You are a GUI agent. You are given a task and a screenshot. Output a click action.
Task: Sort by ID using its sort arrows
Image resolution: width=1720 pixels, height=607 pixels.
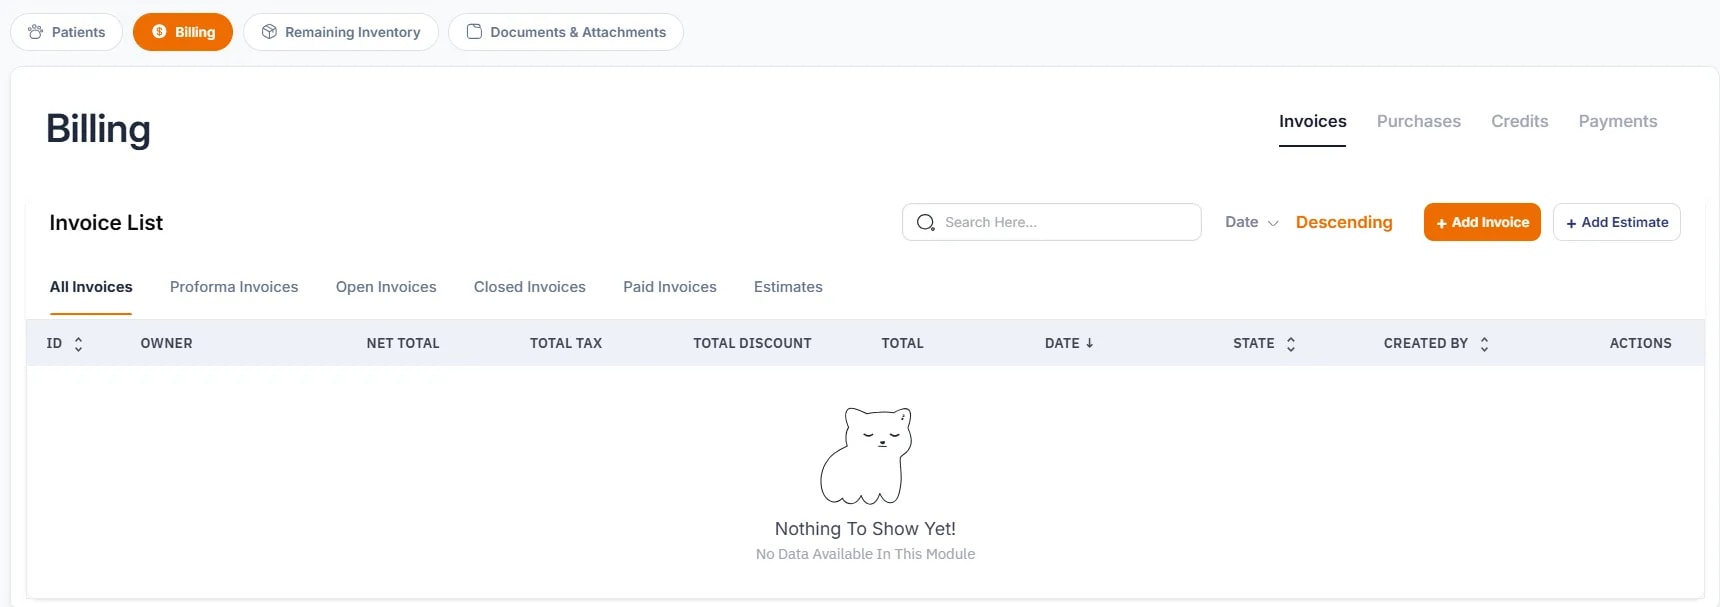pos(78,344)
